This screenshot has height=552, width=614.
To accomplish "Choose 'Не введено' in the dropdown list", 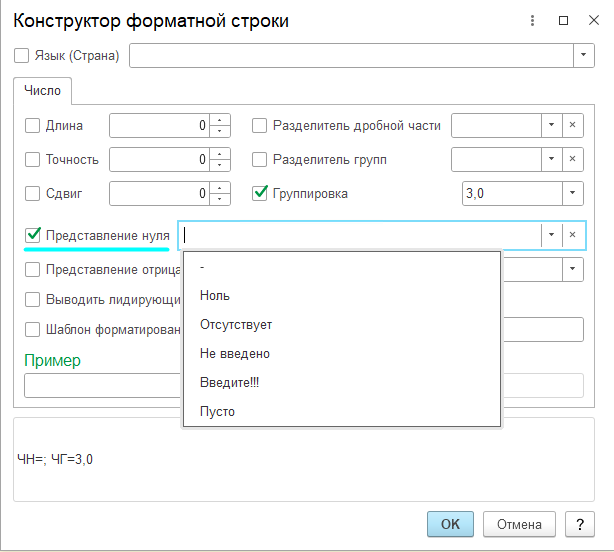I will 235,354.
